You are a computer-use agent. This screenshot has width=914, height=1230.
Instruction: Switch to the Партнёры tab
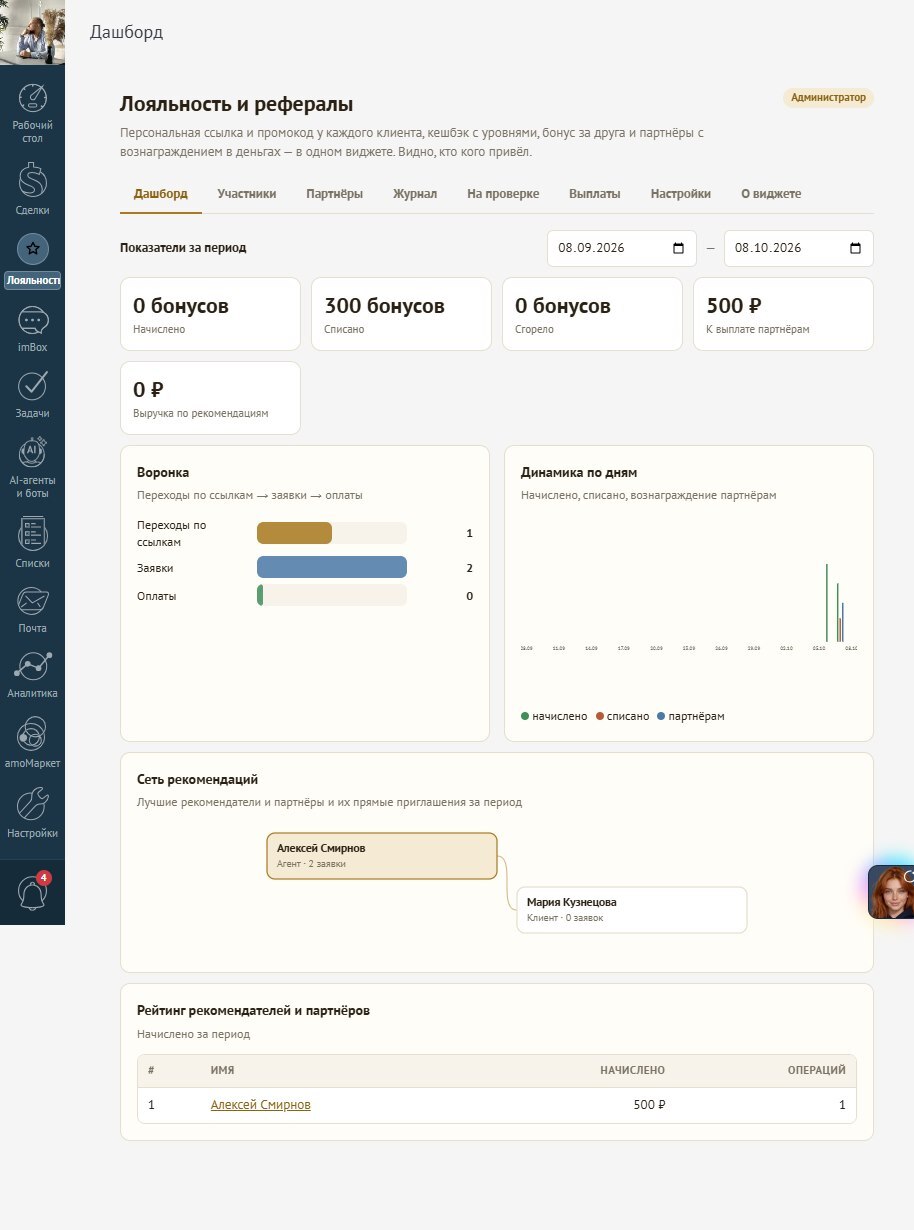coord(335,194)
